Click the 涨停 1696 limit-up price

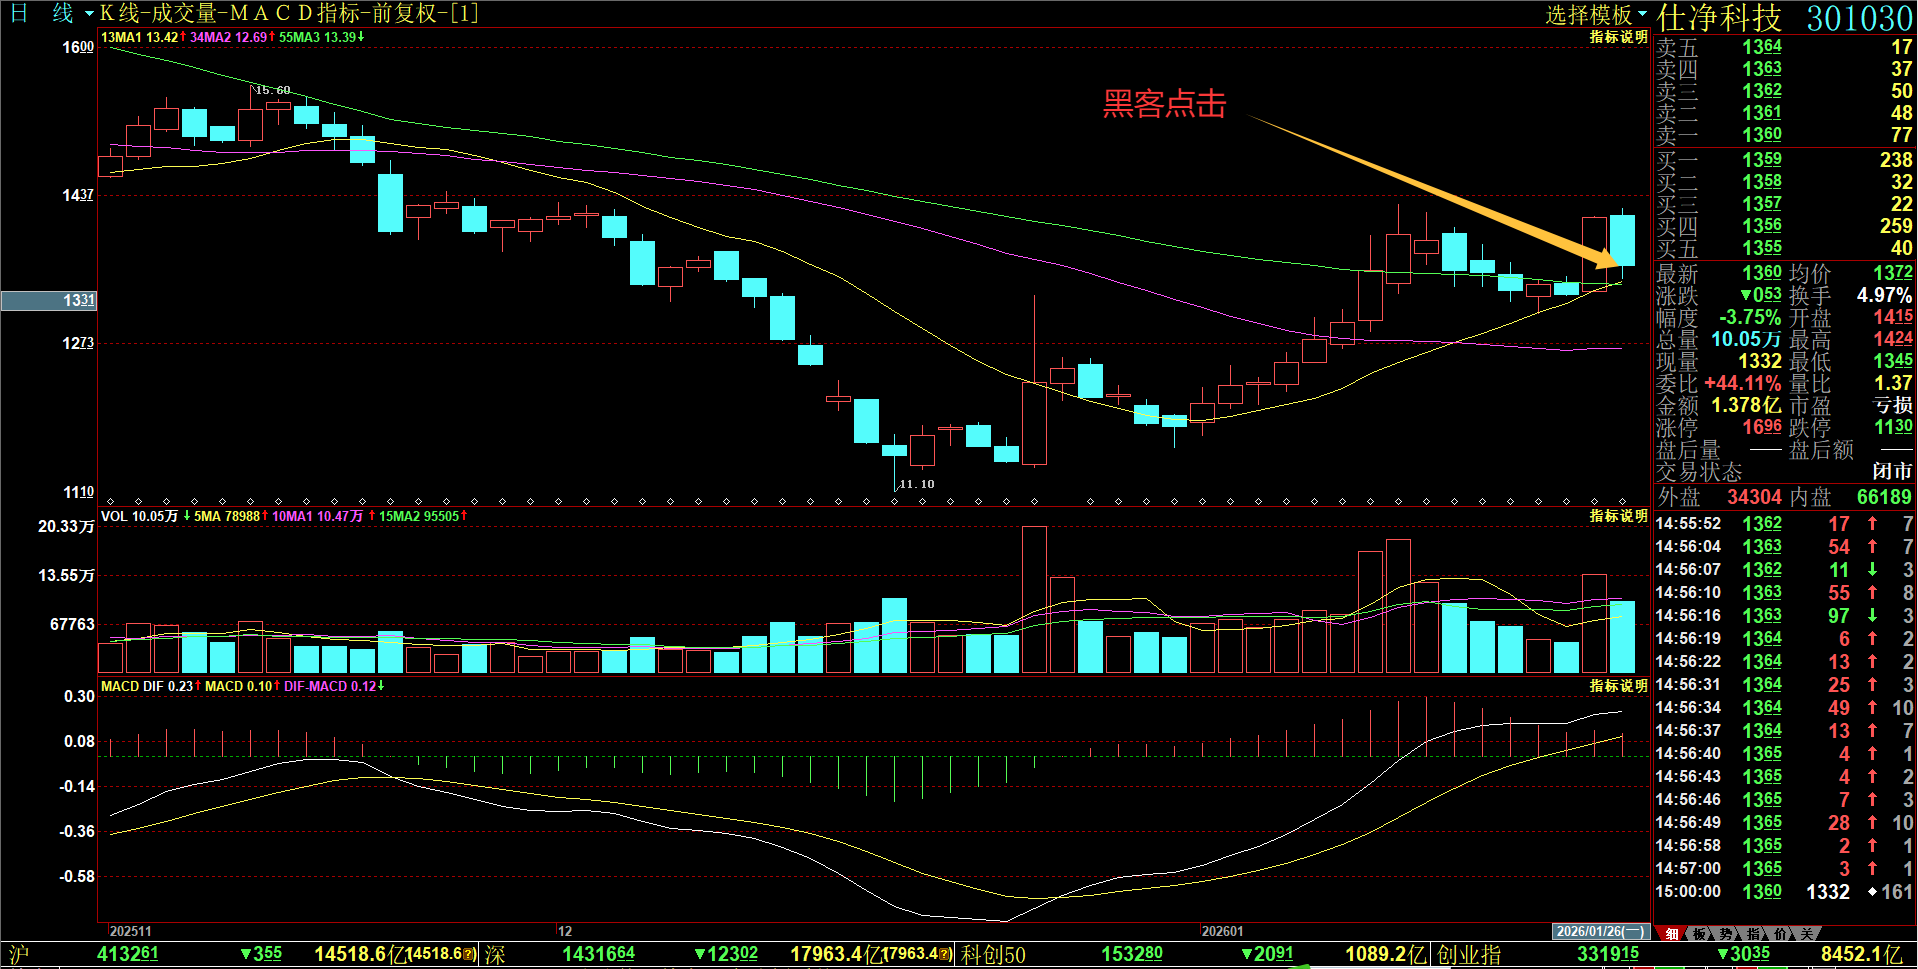pyautogui.click(x=1762, y=427)
